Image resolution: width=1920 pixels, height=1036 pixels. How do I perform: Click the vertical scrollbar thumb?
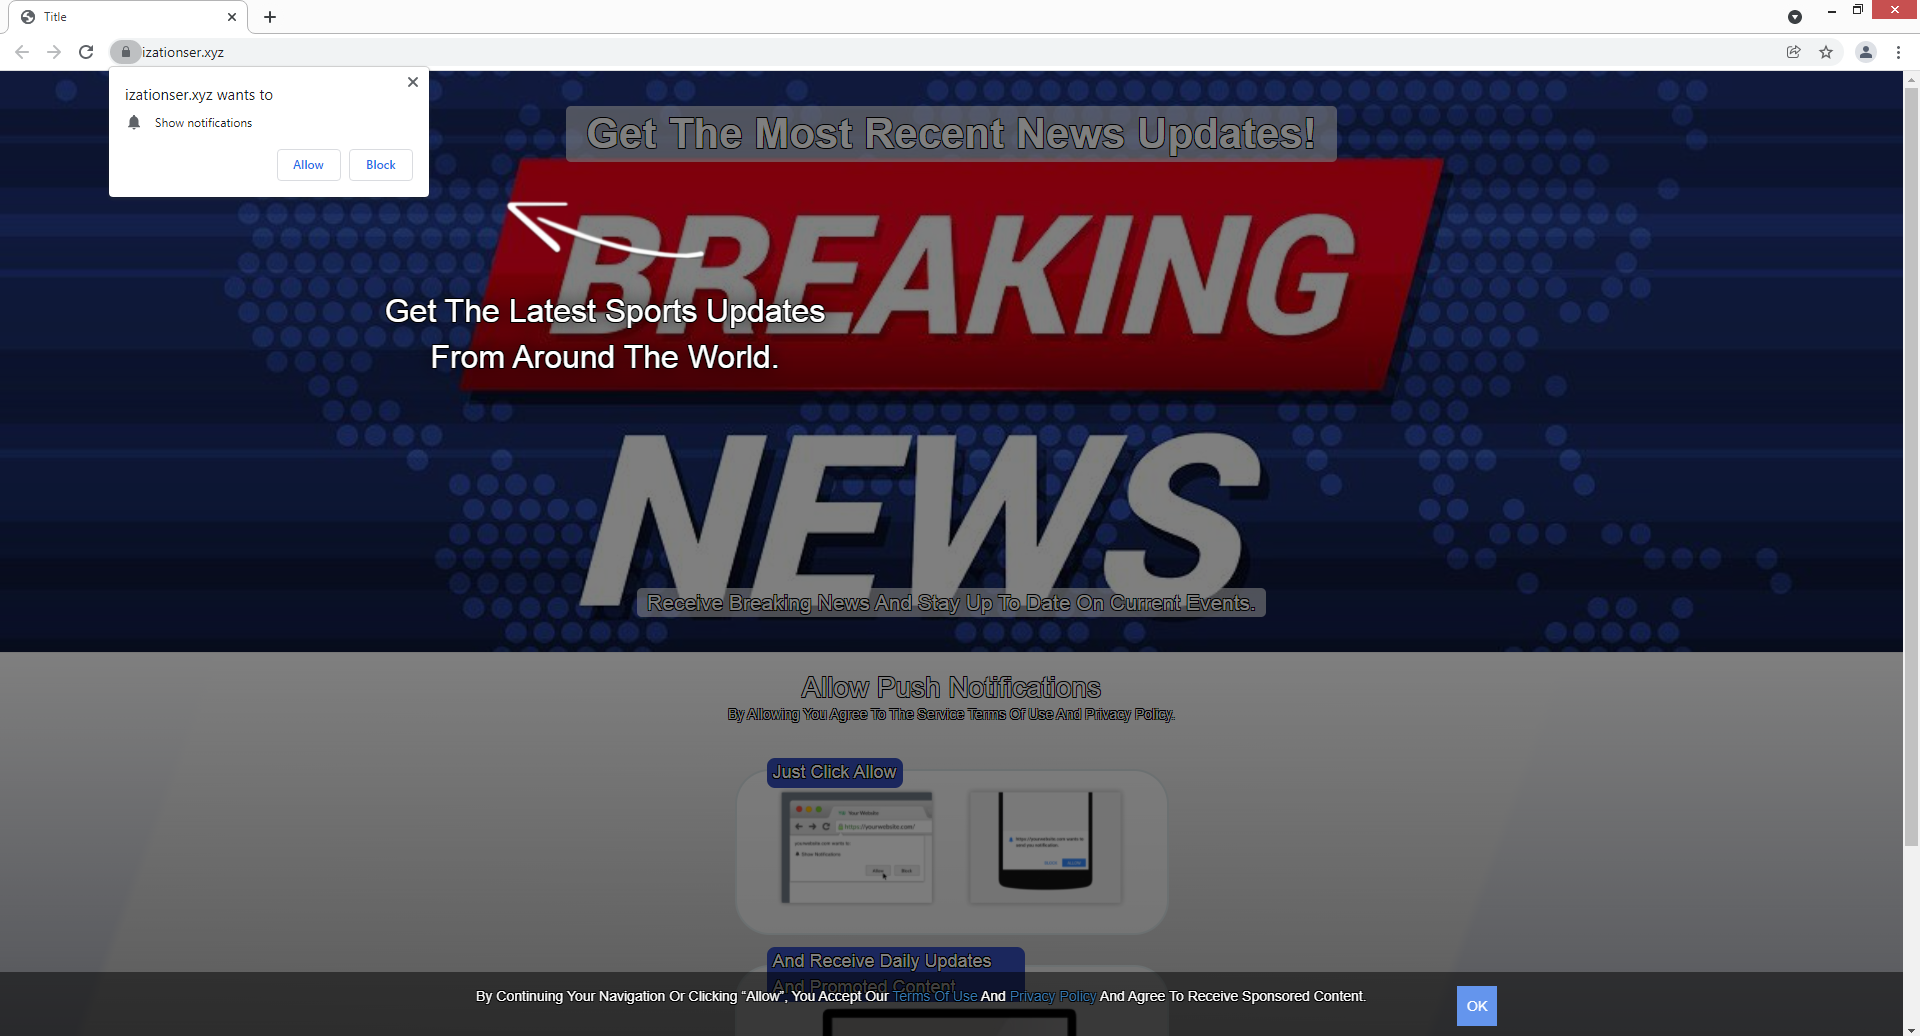pos(1911,465)
